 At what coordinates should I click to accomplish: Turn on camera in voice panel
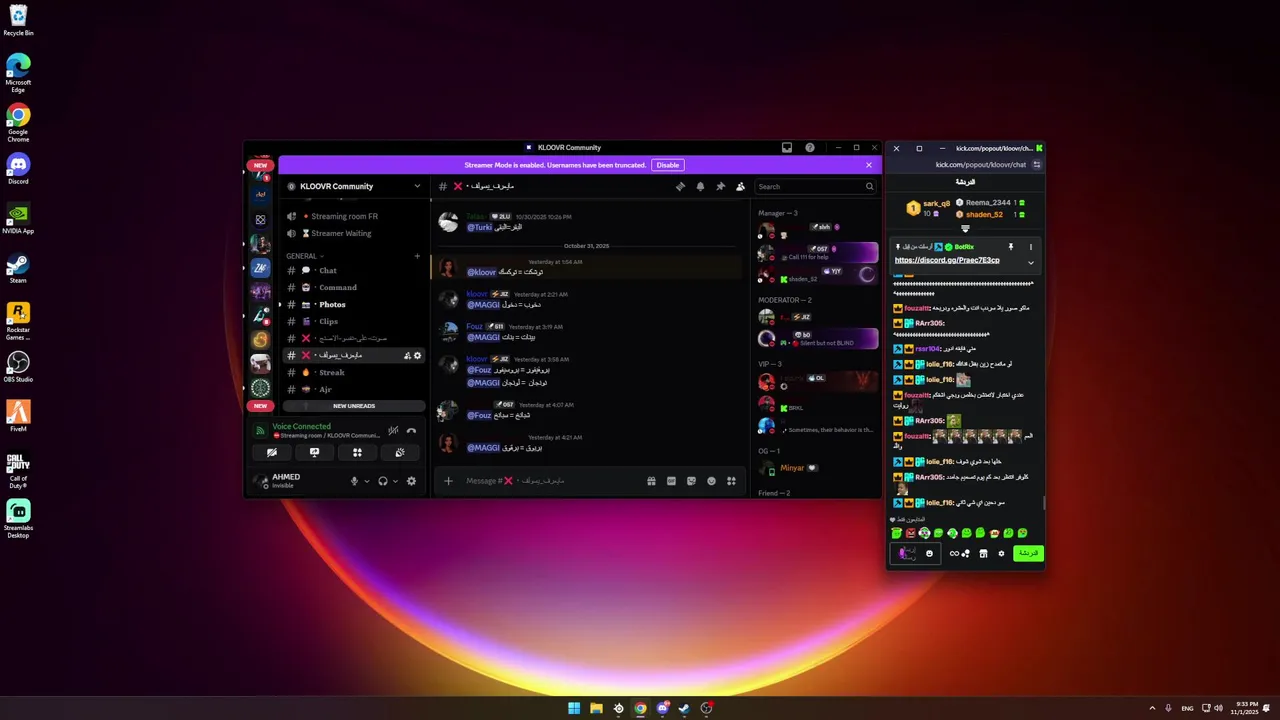click(272, 452)
